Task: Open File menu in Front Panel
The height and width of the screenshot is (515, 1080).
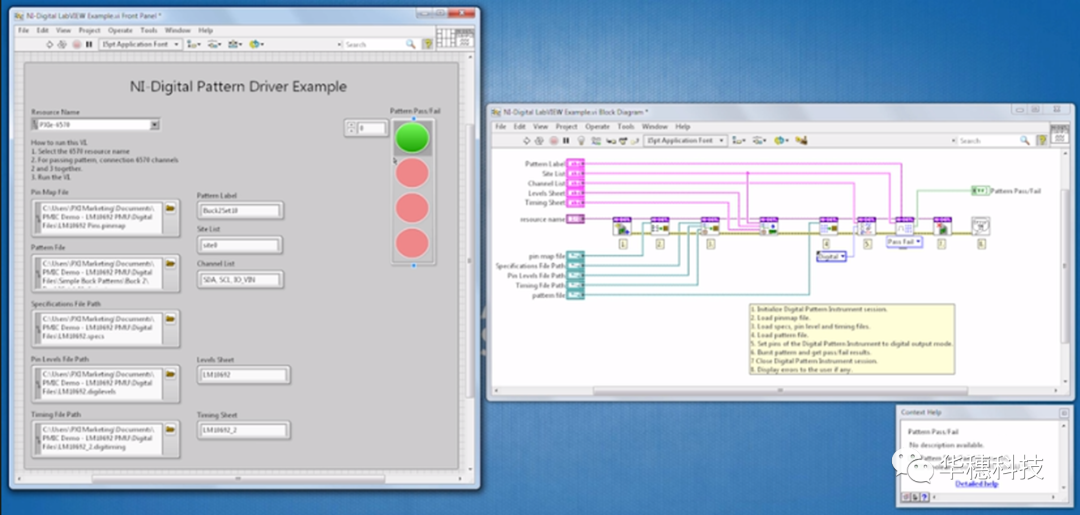Action: pos(23,30)
